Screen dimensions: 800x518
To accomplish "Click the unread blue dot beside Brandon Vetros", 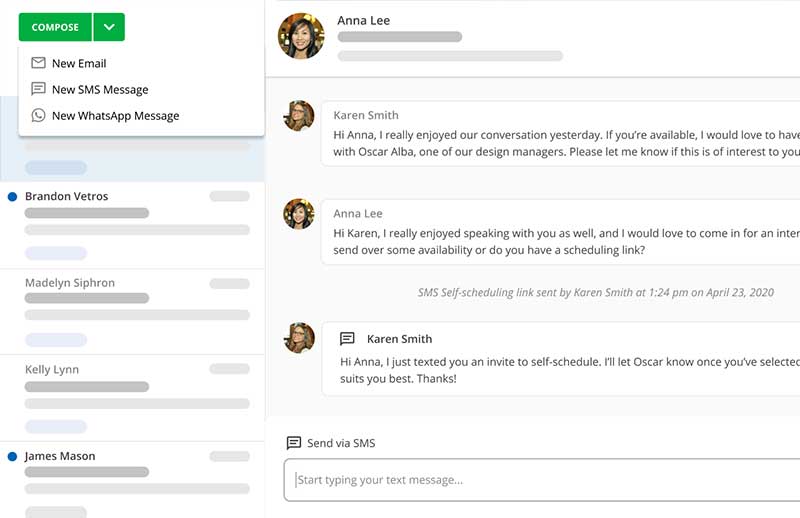I will point(12,197).
